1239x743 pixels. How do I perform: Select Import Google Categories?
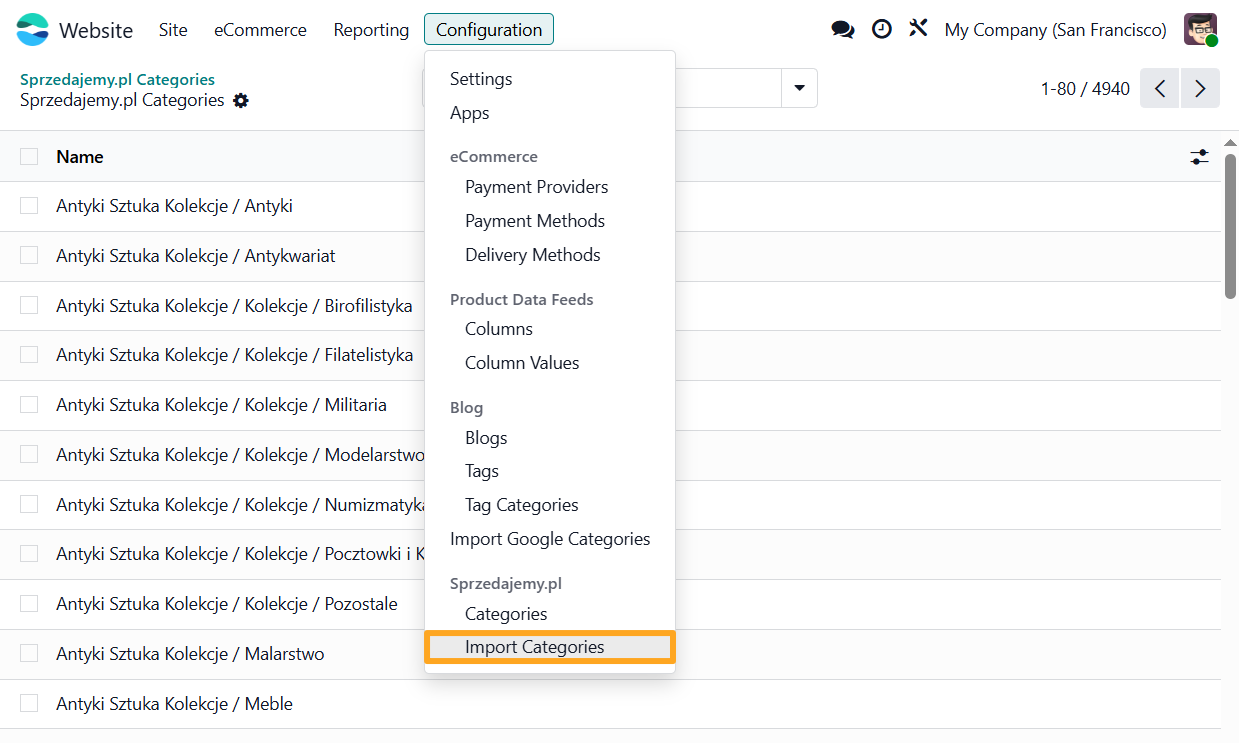[550, 539]
